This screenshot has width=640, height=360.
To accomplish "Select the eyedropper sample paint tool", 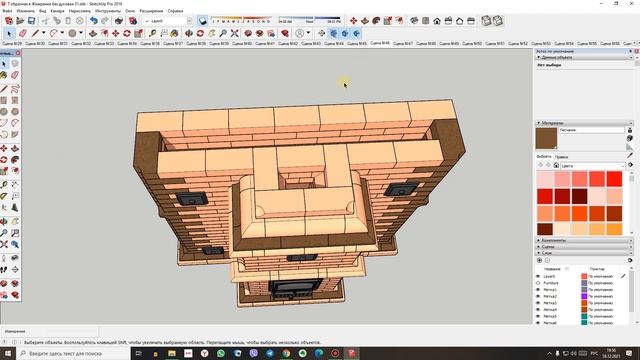I will [630, 155].
